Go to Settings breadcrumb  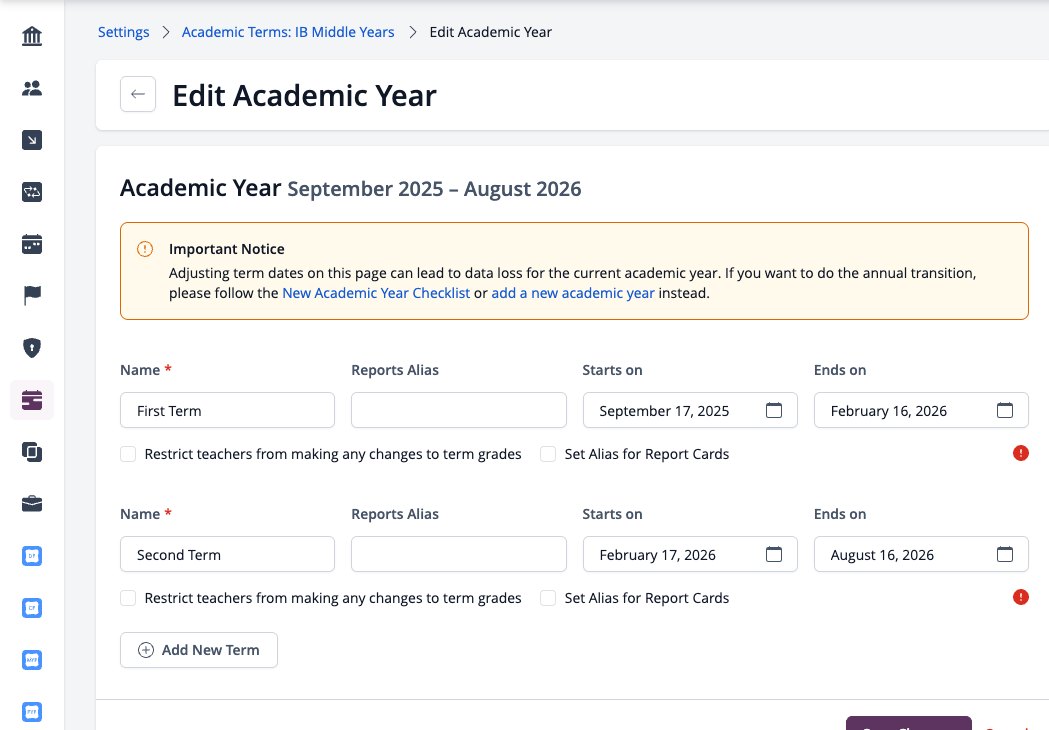124,32
